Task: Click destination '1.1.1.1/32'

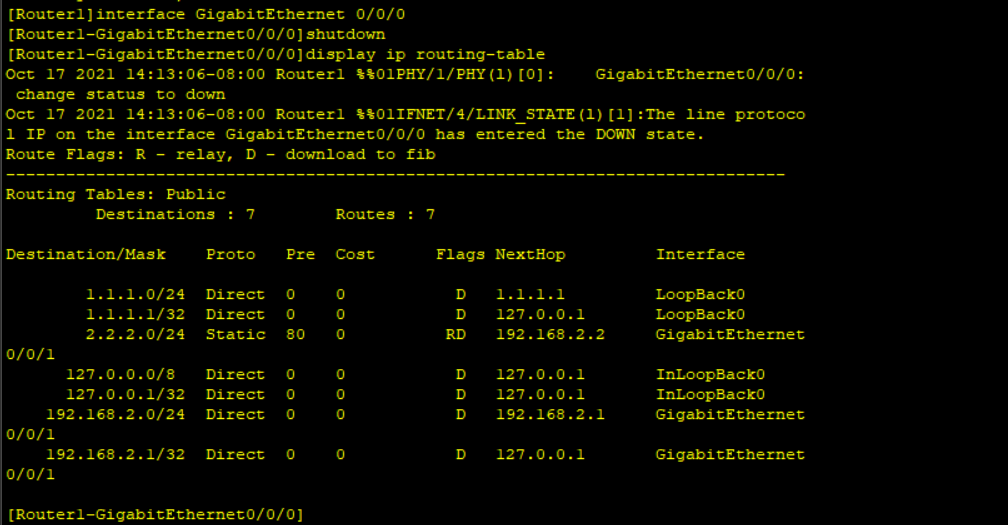Action: point(135,314)
